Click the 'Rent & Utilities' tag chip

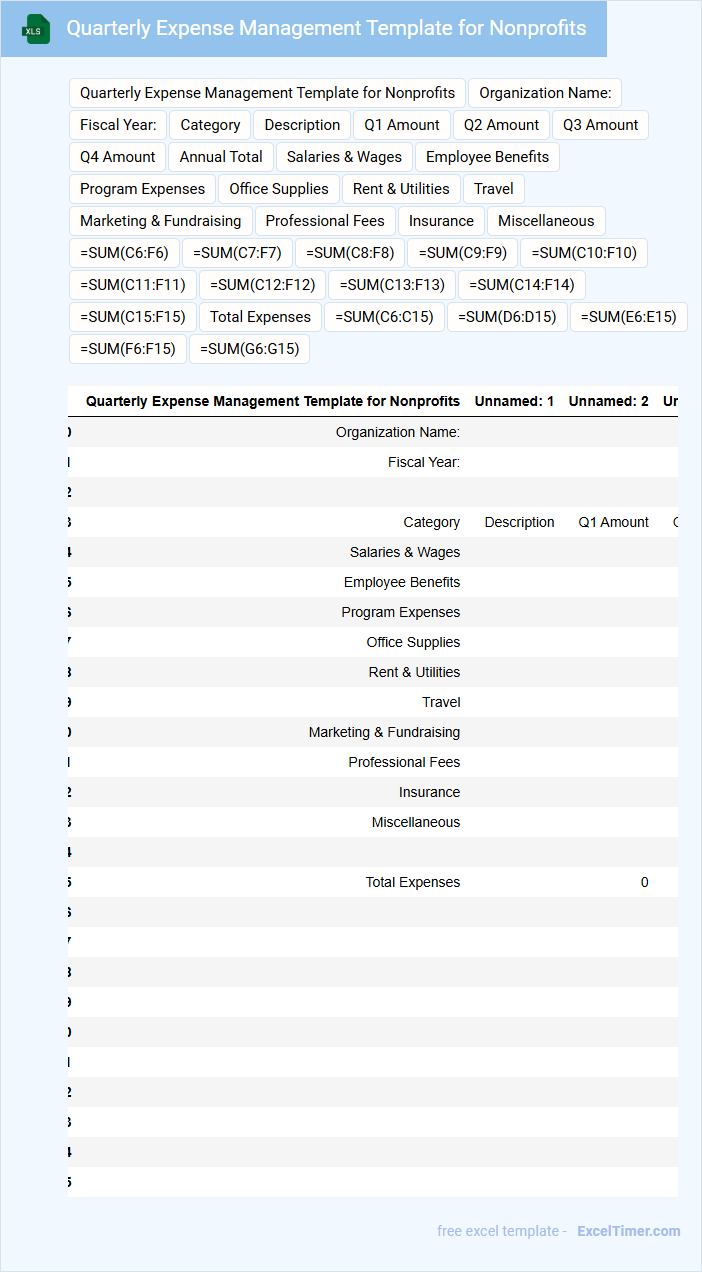coord(401,189)
